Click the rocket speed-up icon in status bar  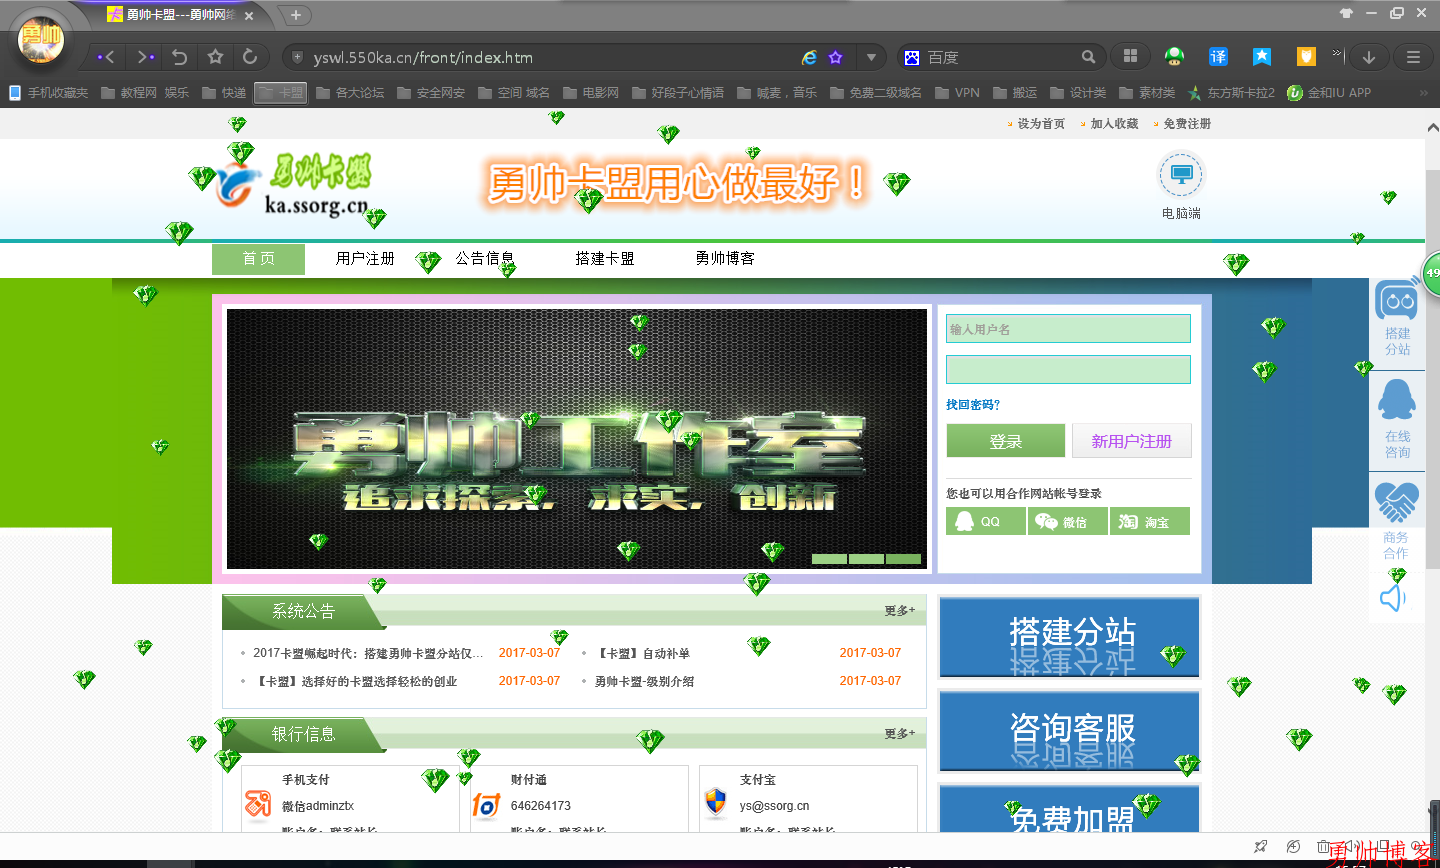click(x=1261, y=847)
